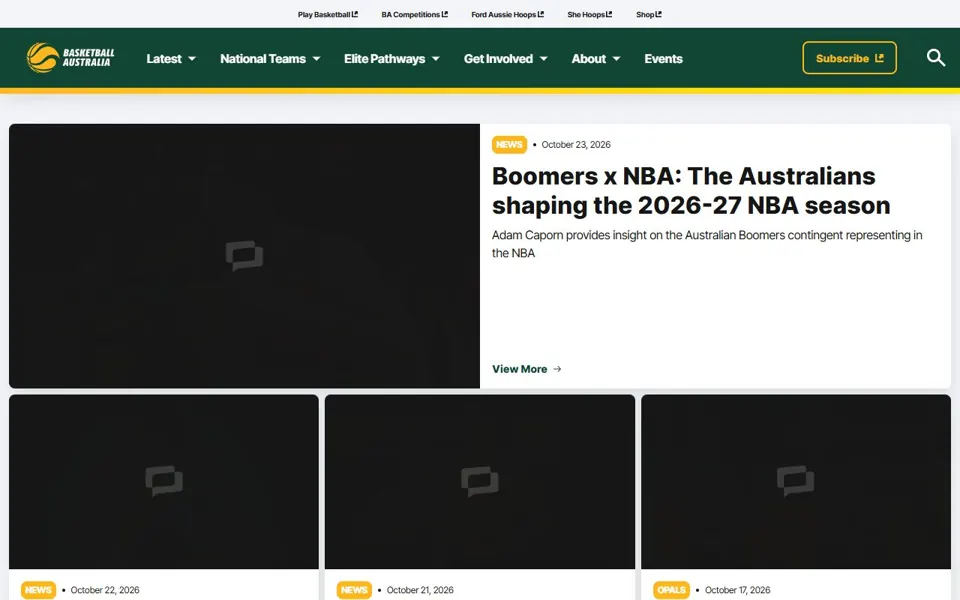The image size is (960, 600).
Task: Open the October 22 article thumbnail
Action: coord(164,482)
